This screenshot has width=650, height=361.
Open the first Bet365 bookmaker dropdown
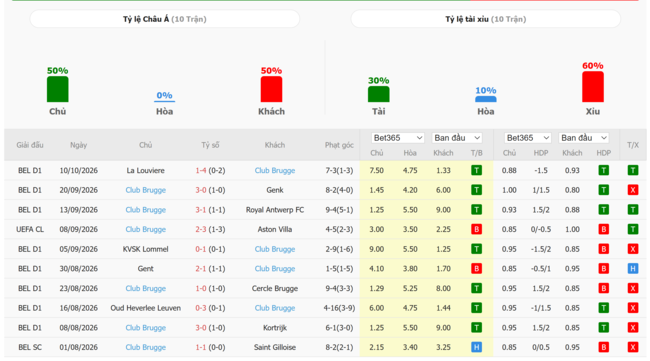click(398, 138)
